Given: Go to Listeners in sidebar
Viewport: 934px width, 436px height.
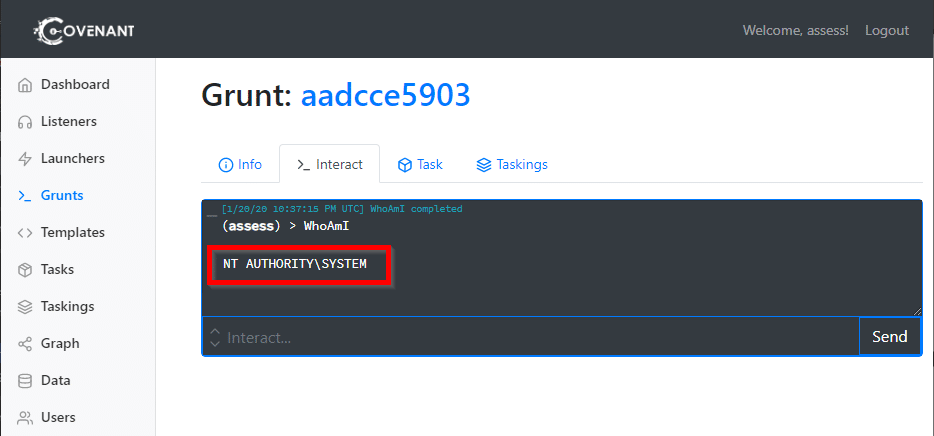Looking at the screenshot, I should click(69, 122).
